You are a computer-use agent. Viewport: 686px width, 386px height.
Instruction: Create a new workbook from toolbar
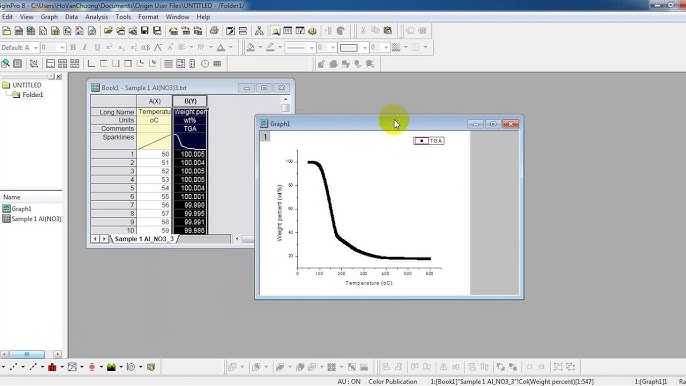click(19, 31)
